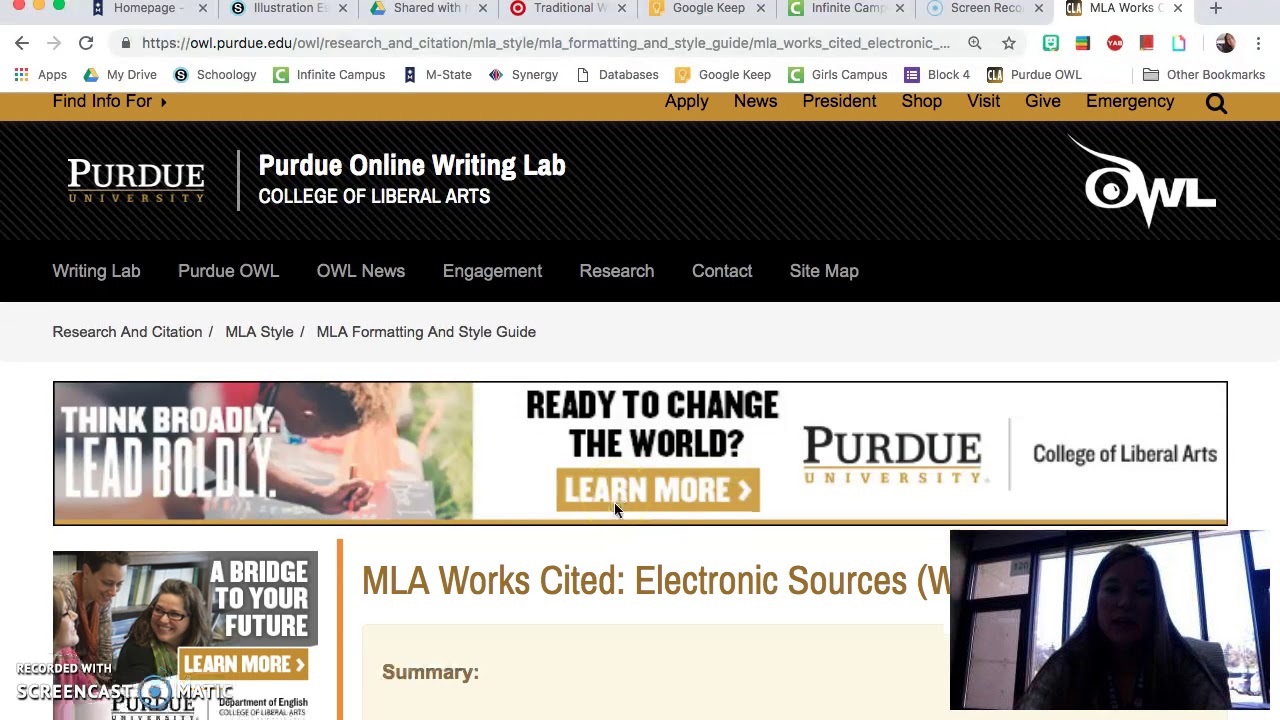Open the Visit link
The width and height of the screenshot is (1280, 720).
(983, 101)
